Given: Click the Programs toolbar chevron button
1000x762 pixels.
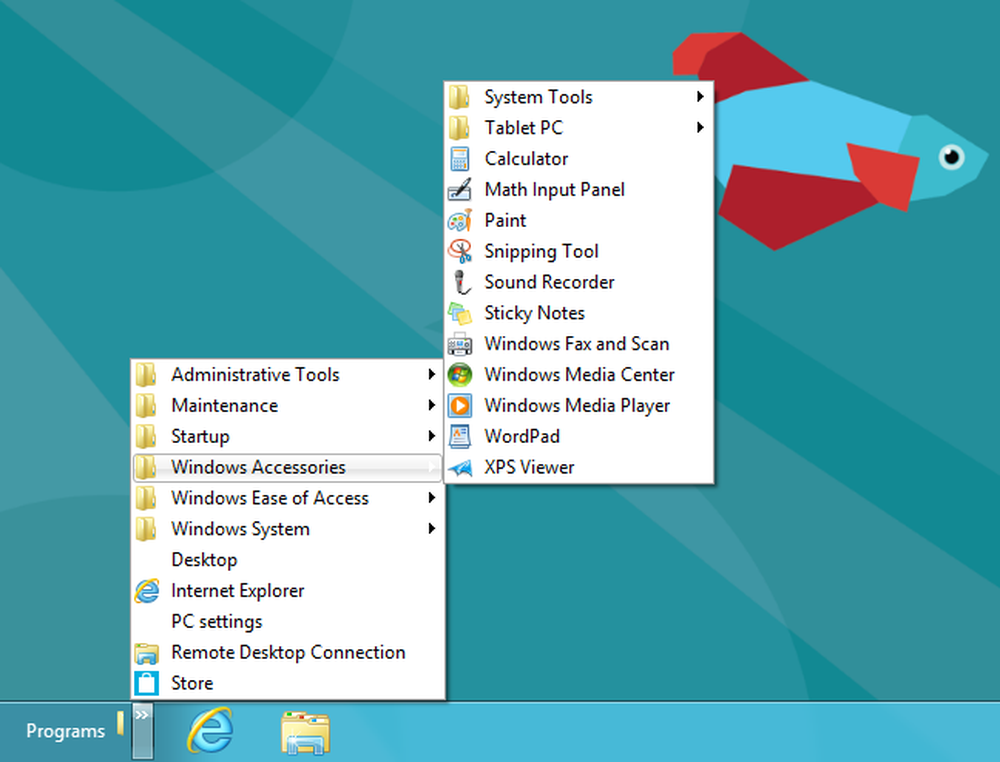Looking at the screenshot, I should [x=142, y=731].
